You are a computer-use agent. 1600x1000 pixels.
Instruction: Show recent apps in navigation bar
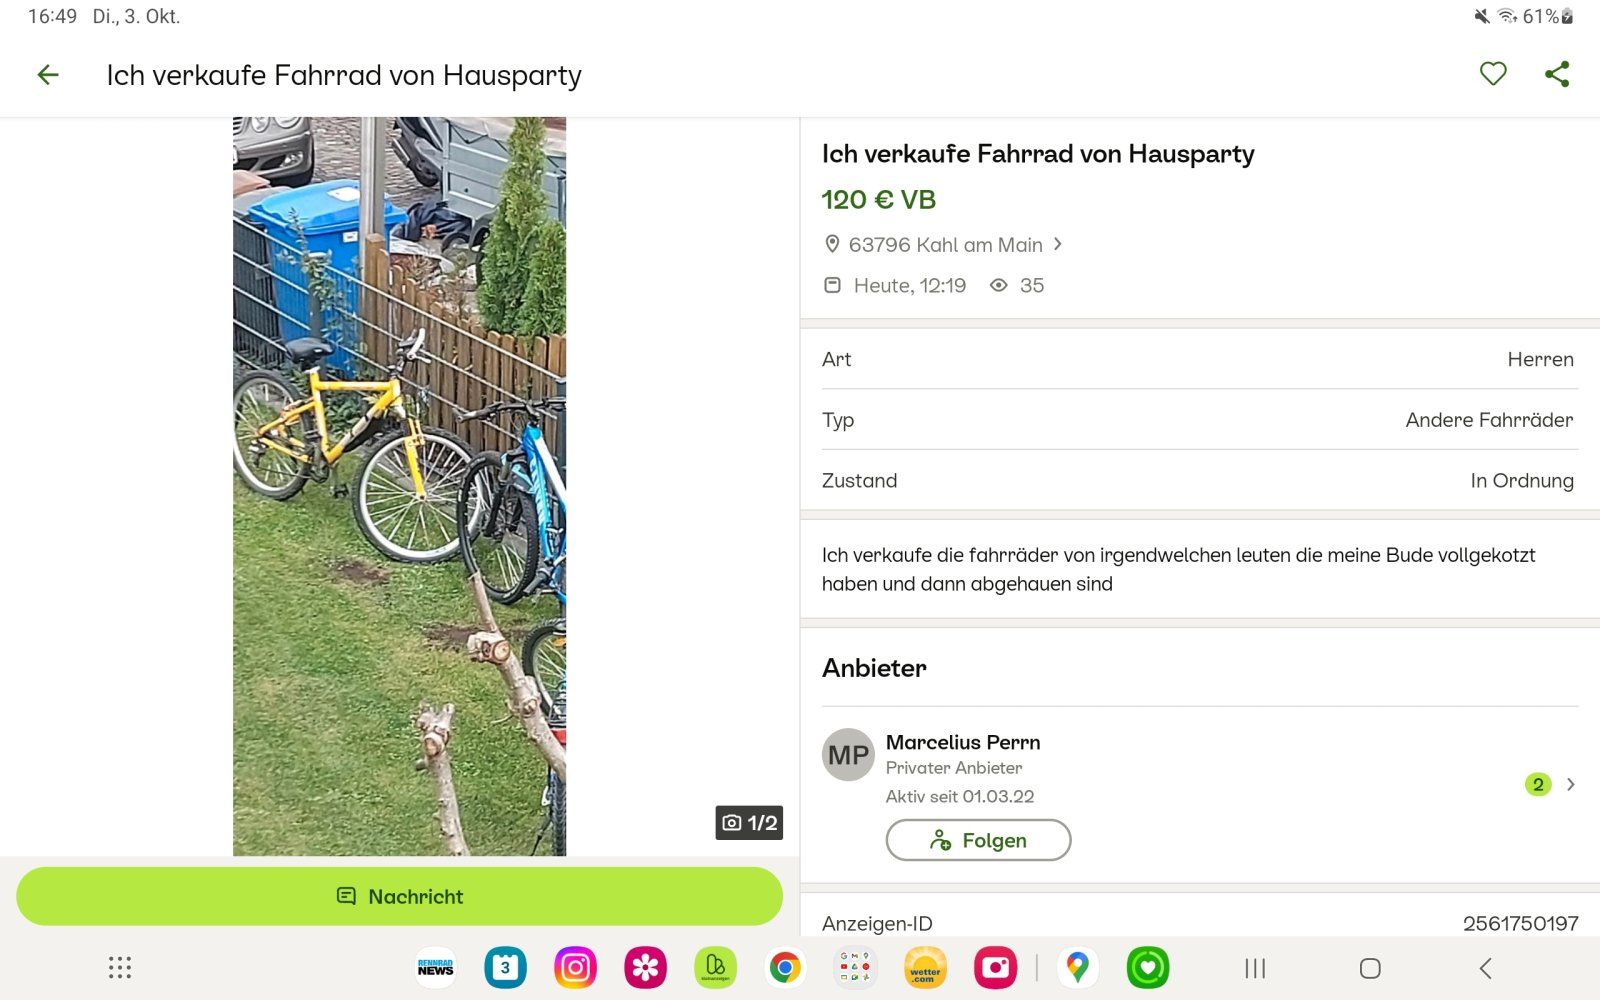[x=1255, y=968]
